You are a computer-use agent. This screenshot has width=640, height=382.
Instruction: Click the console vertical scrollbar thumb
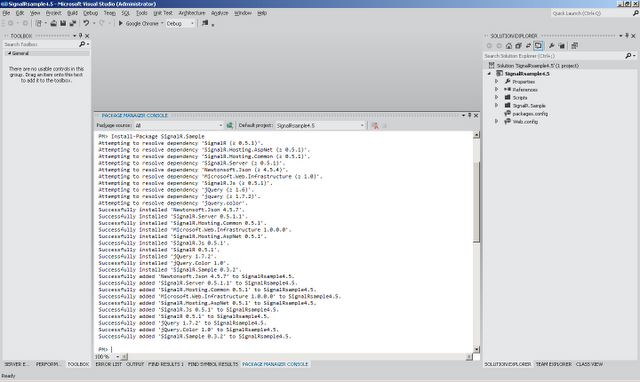pos(476,202)
